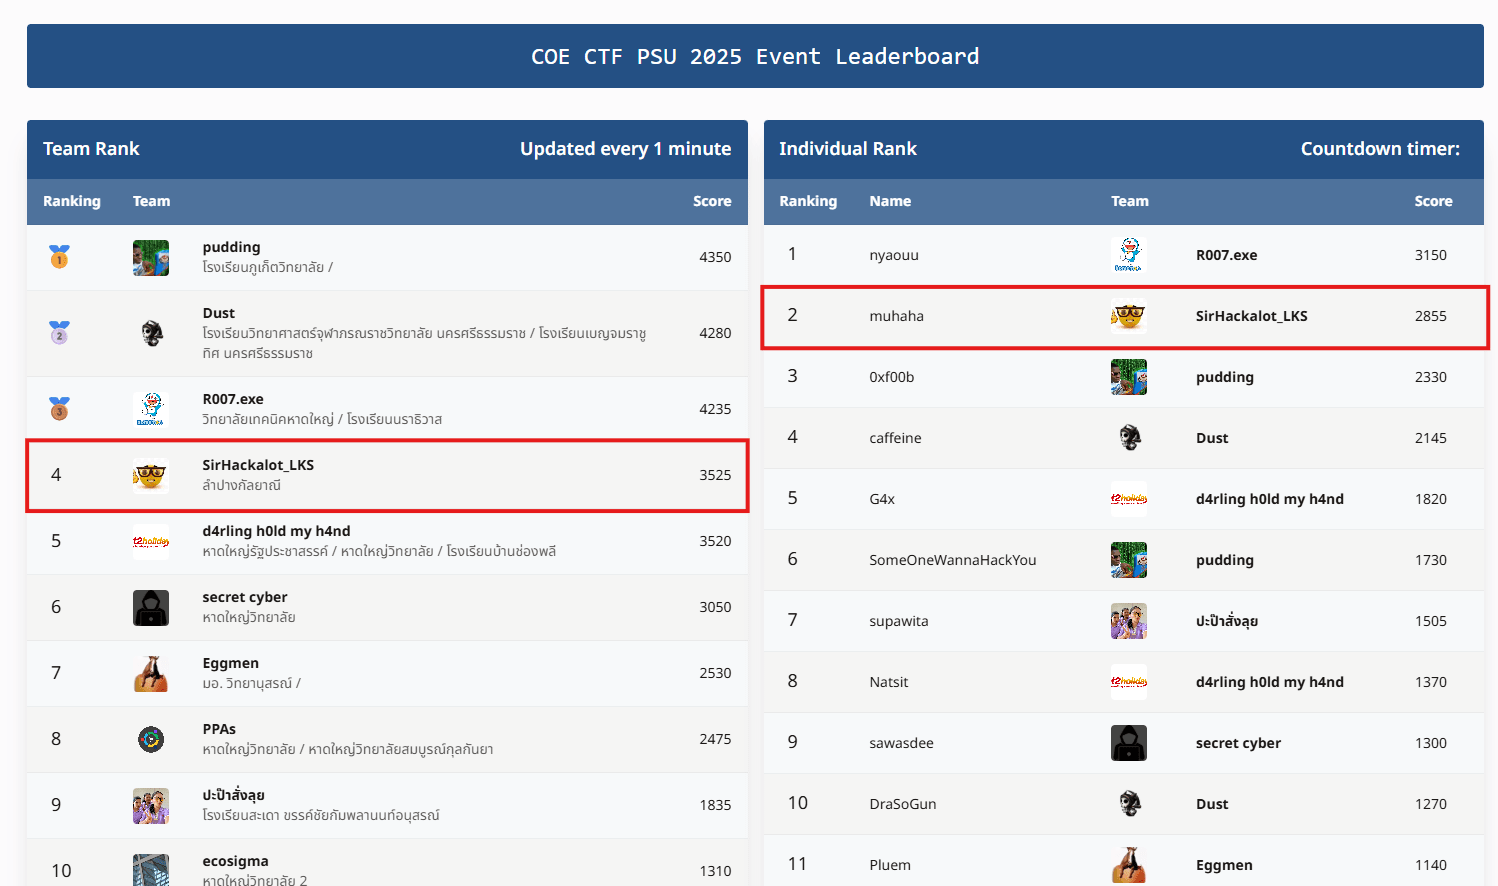Click the bronze medal icon beside R007.exe
Image resolution: width=1498 pixels, height=886 pixels.
click(x=59, y=407)
